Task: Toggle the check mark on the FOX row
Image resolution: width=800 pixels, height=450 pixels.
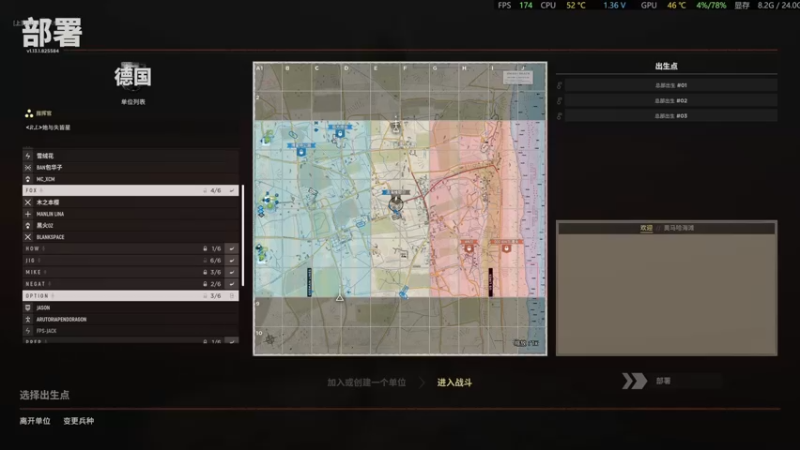Action: pyautogui.click(x=232, y=190)
